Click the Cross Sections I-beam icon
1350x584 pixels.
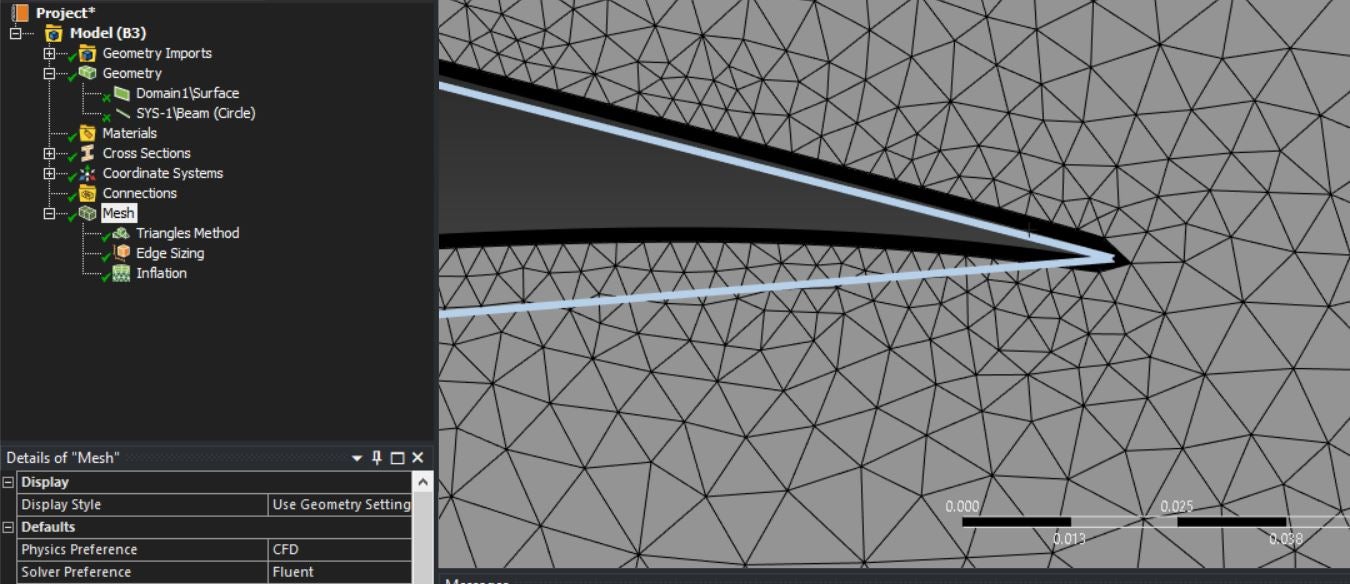click(x=87, y=153)
